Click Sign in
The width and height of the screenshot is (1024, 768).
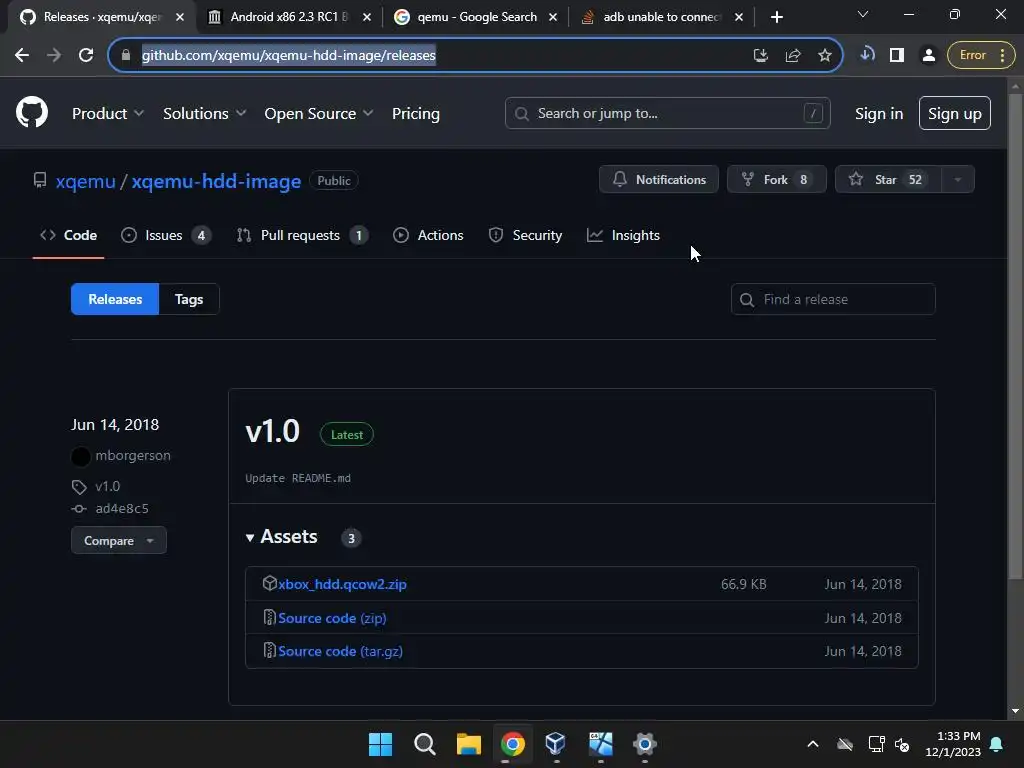(x=879, y=113)
